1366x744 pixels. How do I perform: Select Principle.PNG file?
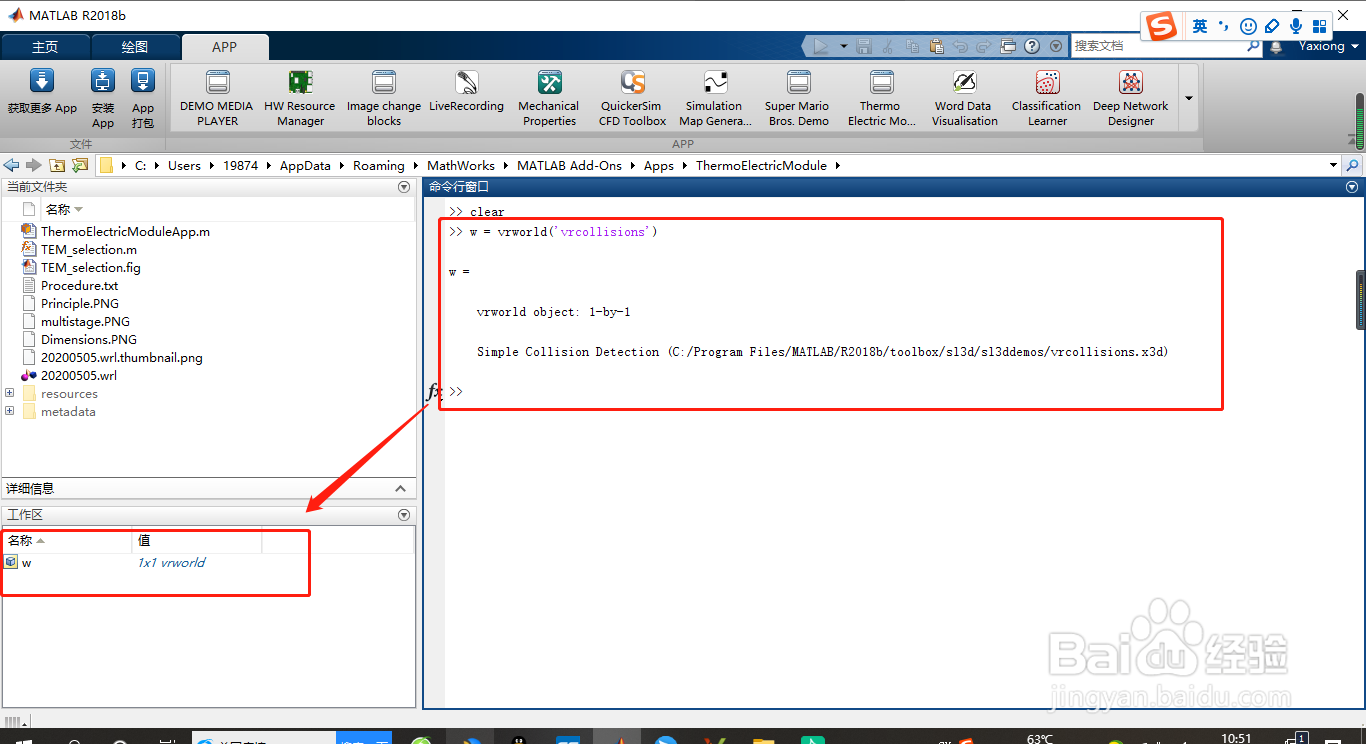click(79, 303)
